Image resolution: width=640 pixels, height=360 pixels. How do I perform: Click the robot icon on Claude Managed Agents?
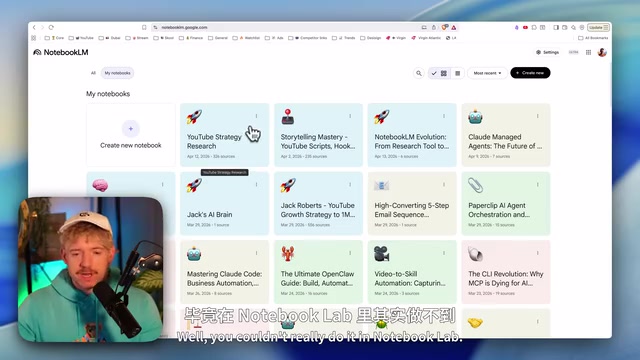click(475, 117)
